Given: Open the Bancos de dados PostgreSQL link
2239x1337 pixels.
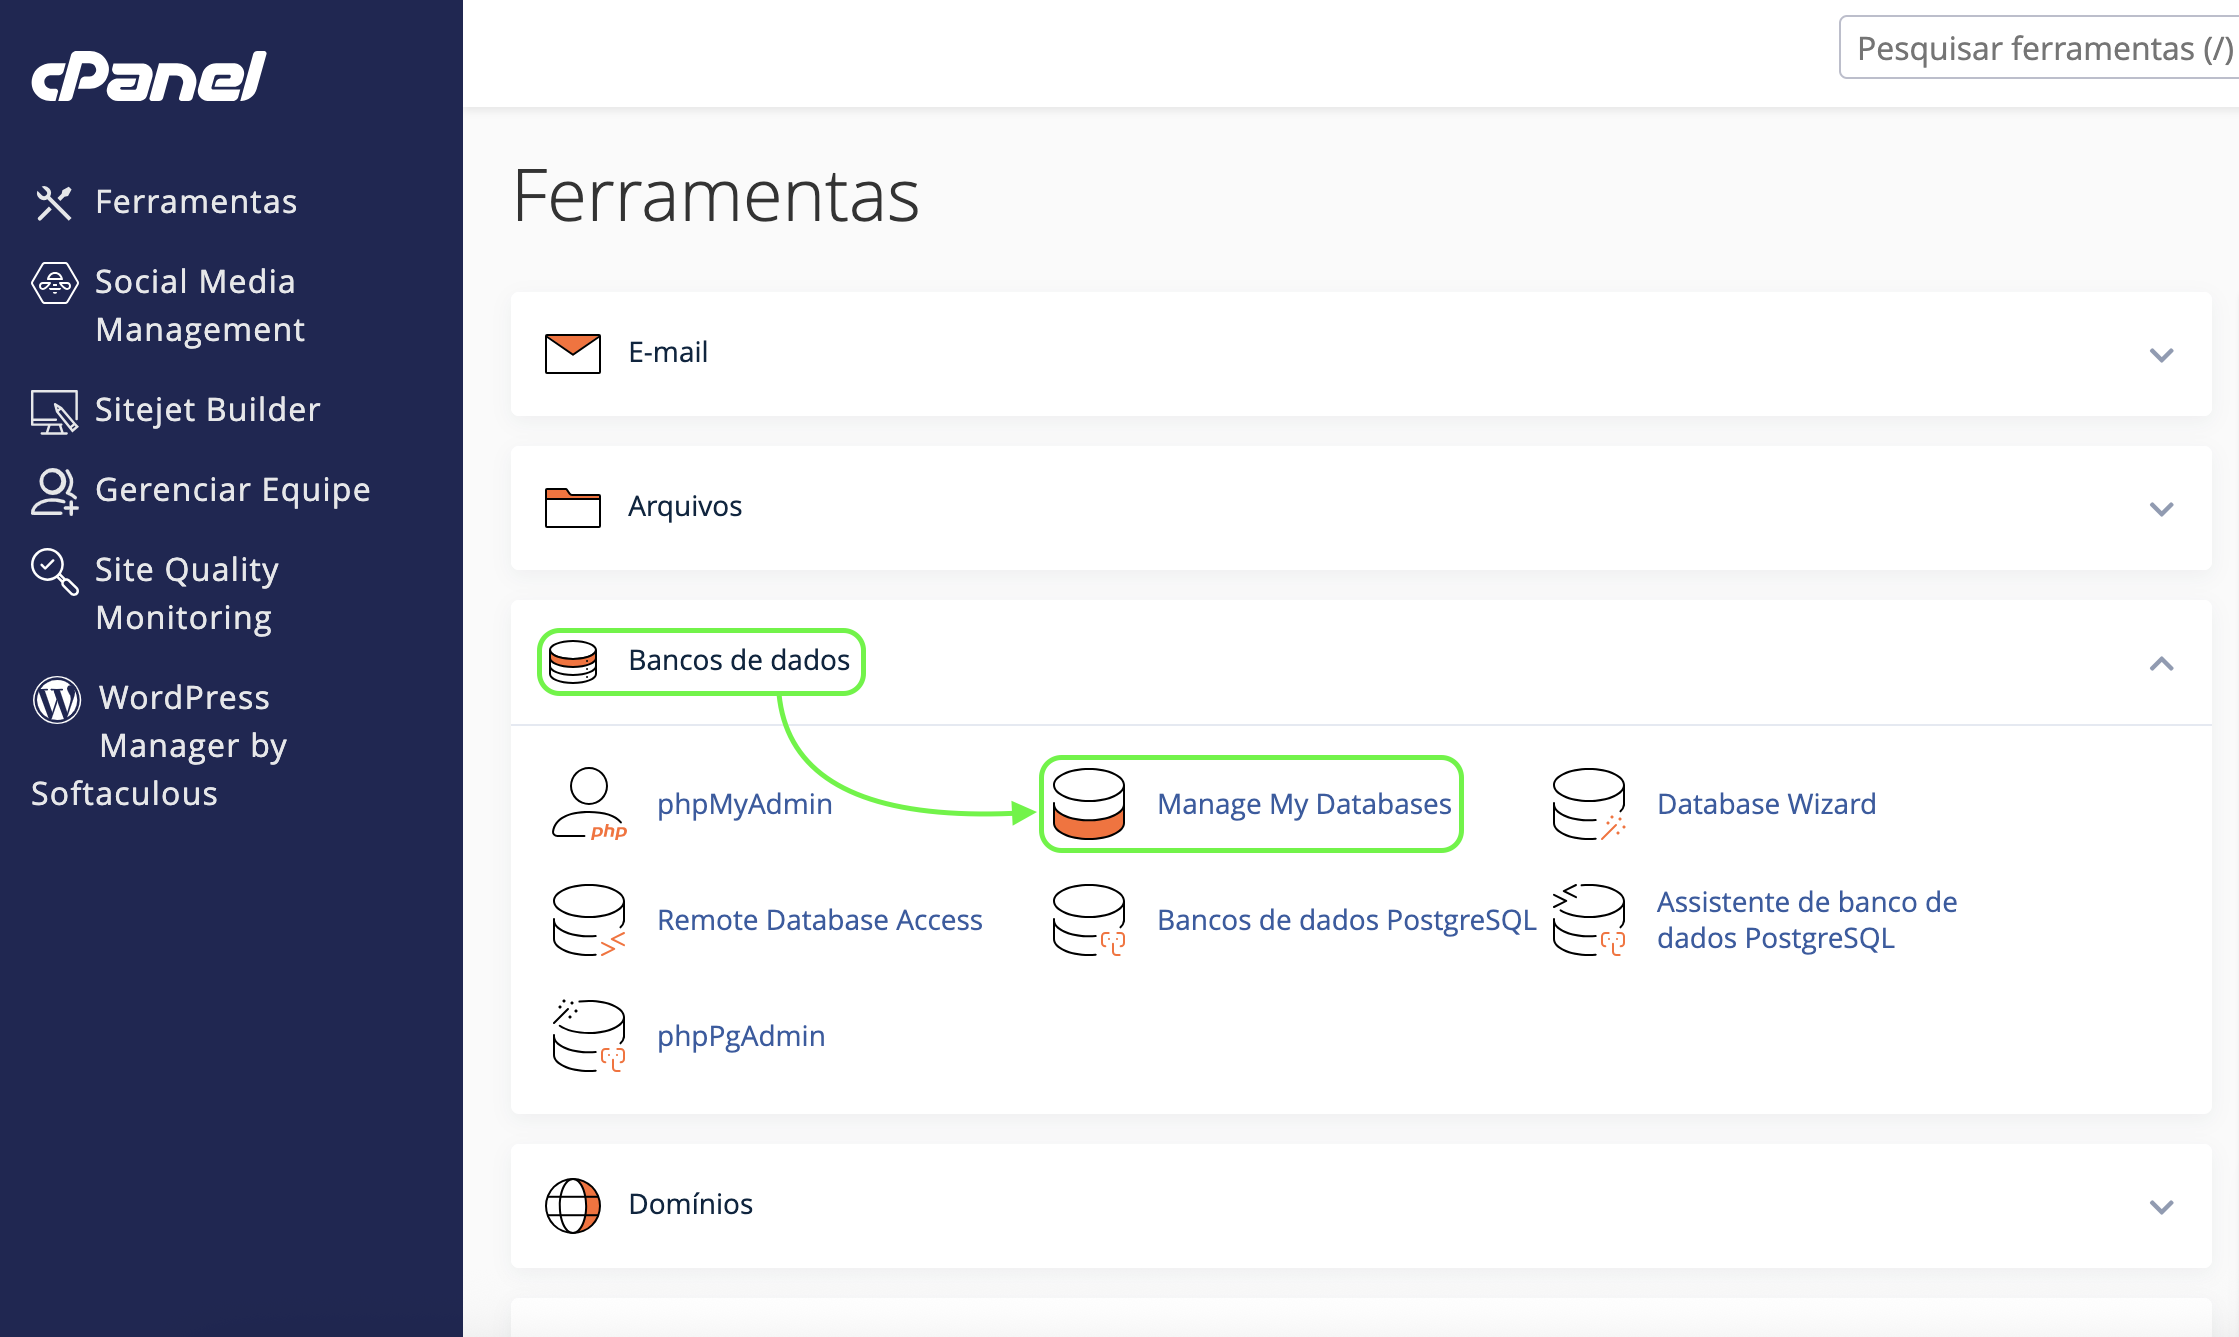Looking at the screenshot, I should tap(1346, 920).
